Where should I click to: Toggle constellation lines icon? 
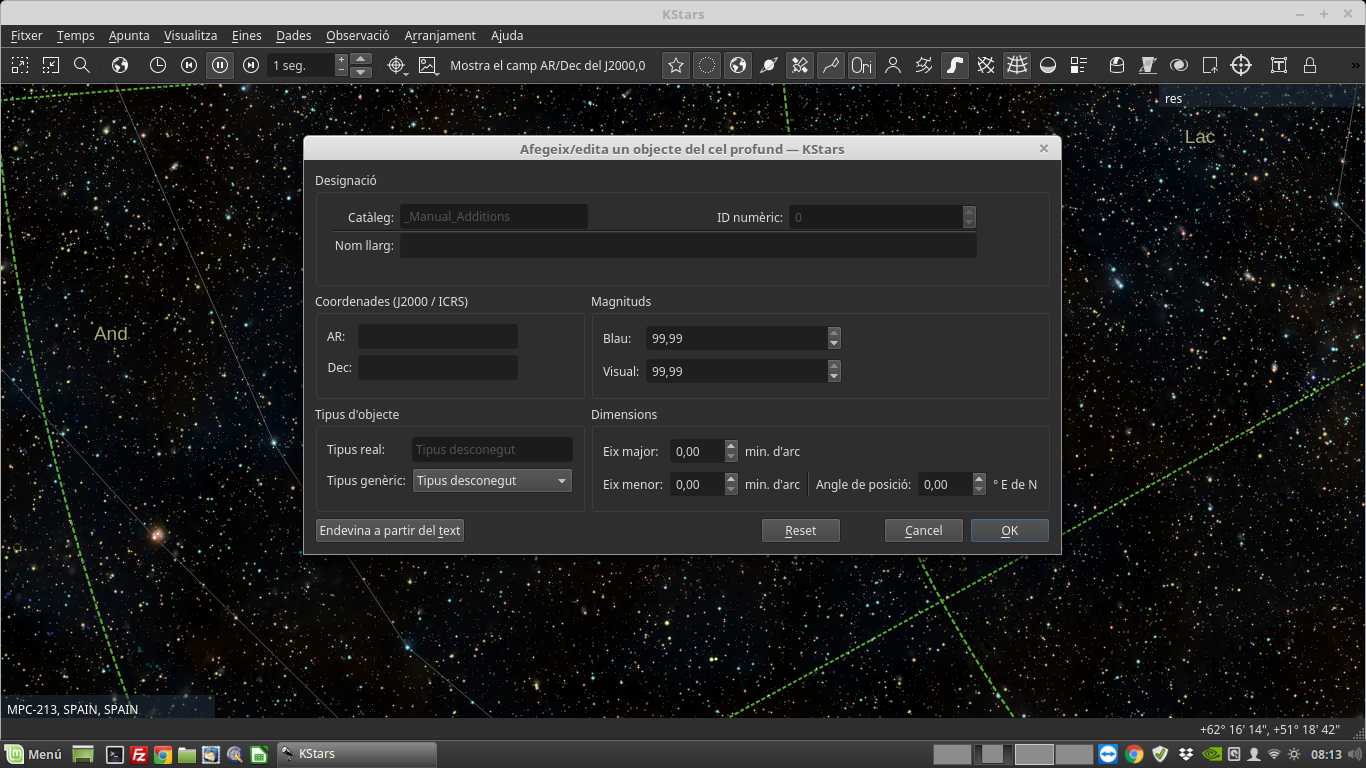pyautogui.click(x=831, y=65)
